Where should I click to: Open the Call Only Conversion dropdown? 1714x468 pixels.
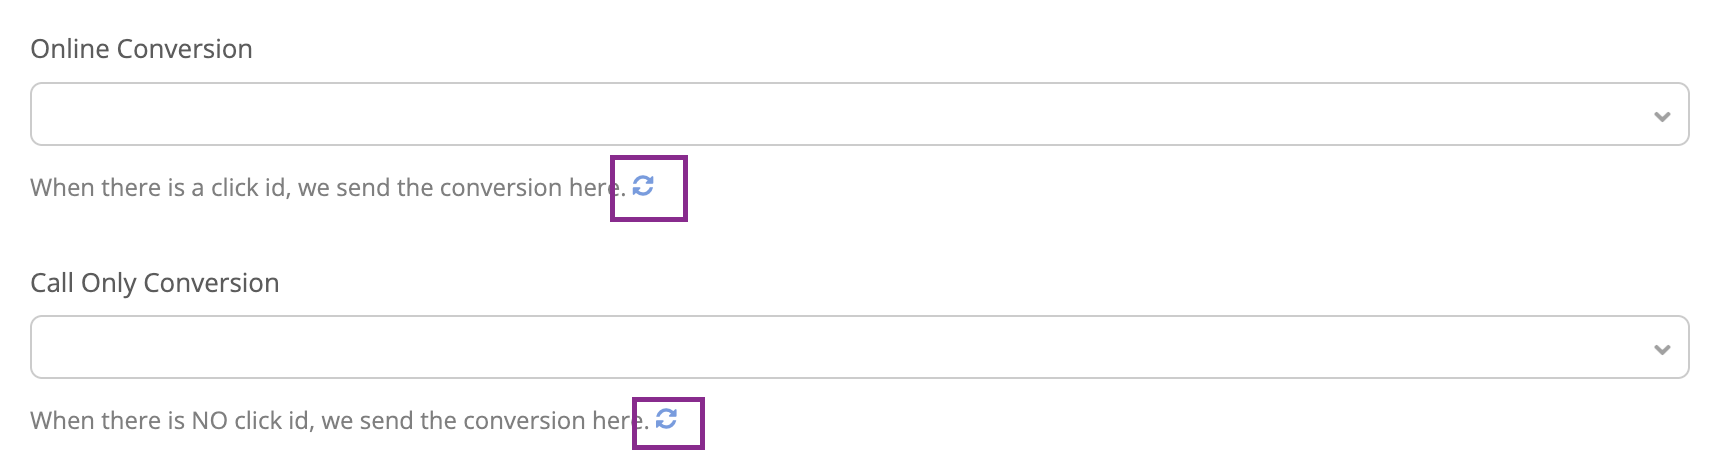859,347
